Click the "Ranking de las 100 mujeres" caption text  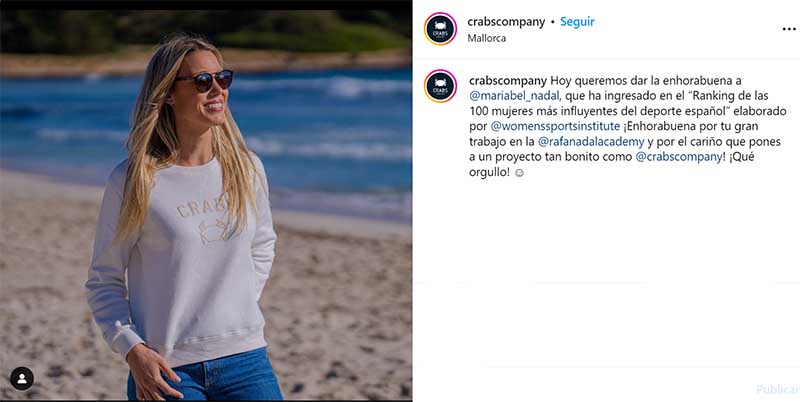click(621, 103)
